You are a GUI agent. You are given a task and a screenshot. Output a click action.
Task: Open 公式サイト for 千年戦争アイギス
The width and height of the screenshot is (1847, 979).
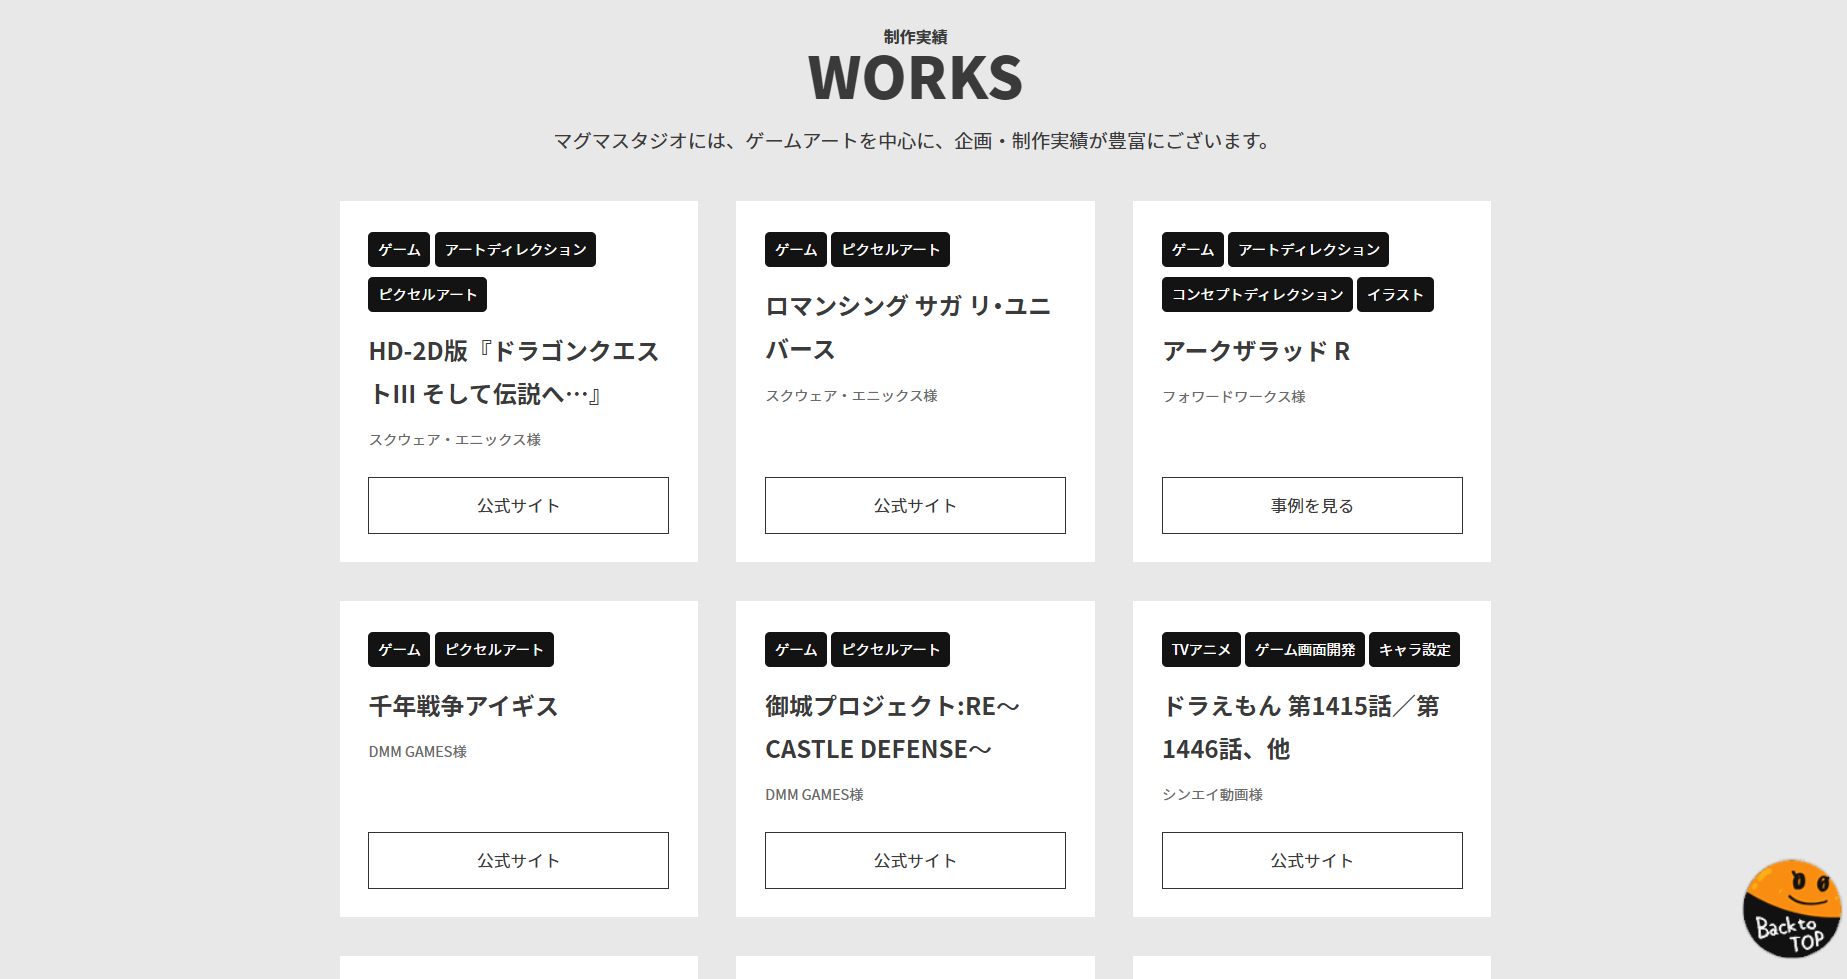click(x=518, y=860)
